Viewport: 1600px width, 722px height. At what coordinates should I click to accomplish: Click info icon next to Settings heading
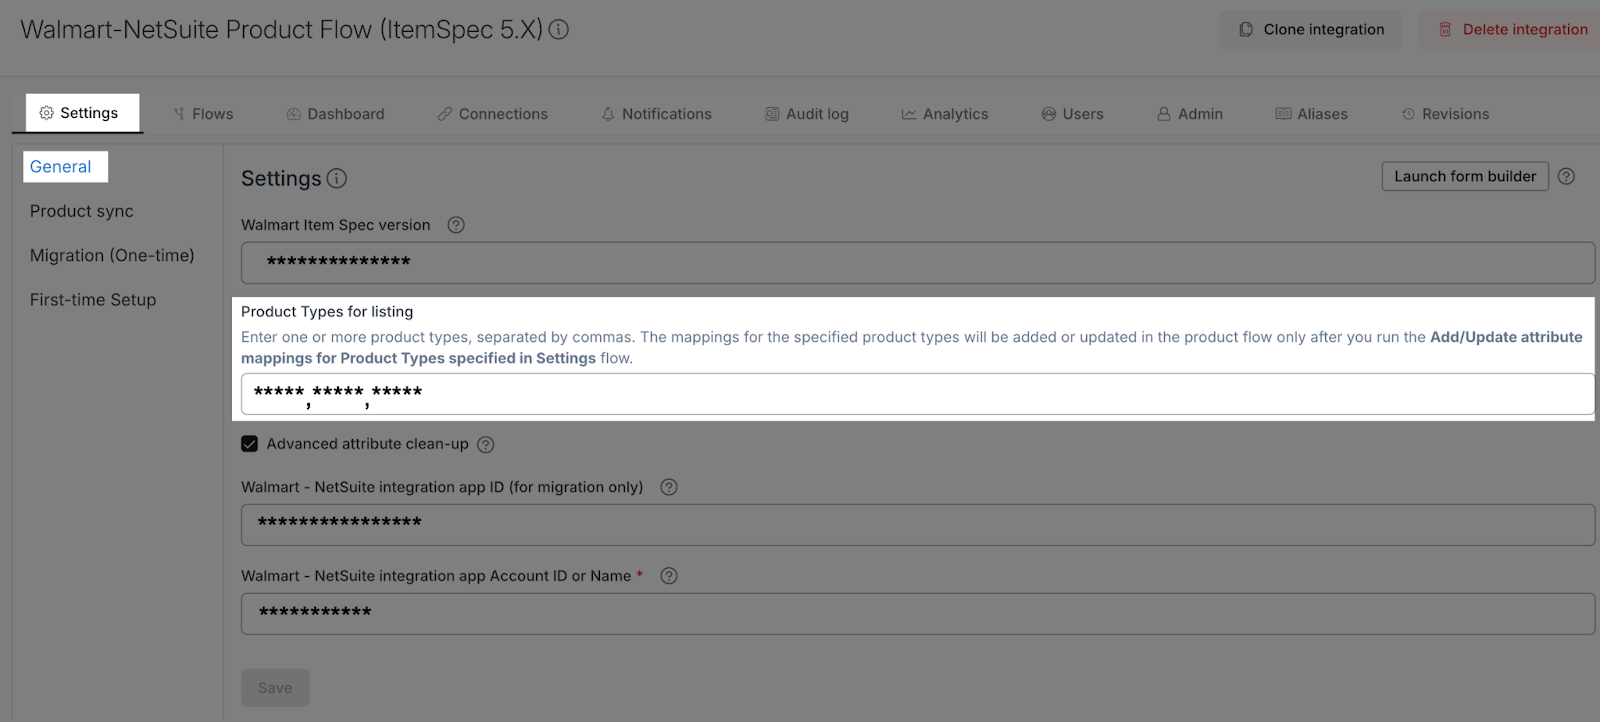pyautogui.click(x=337, y=179)
